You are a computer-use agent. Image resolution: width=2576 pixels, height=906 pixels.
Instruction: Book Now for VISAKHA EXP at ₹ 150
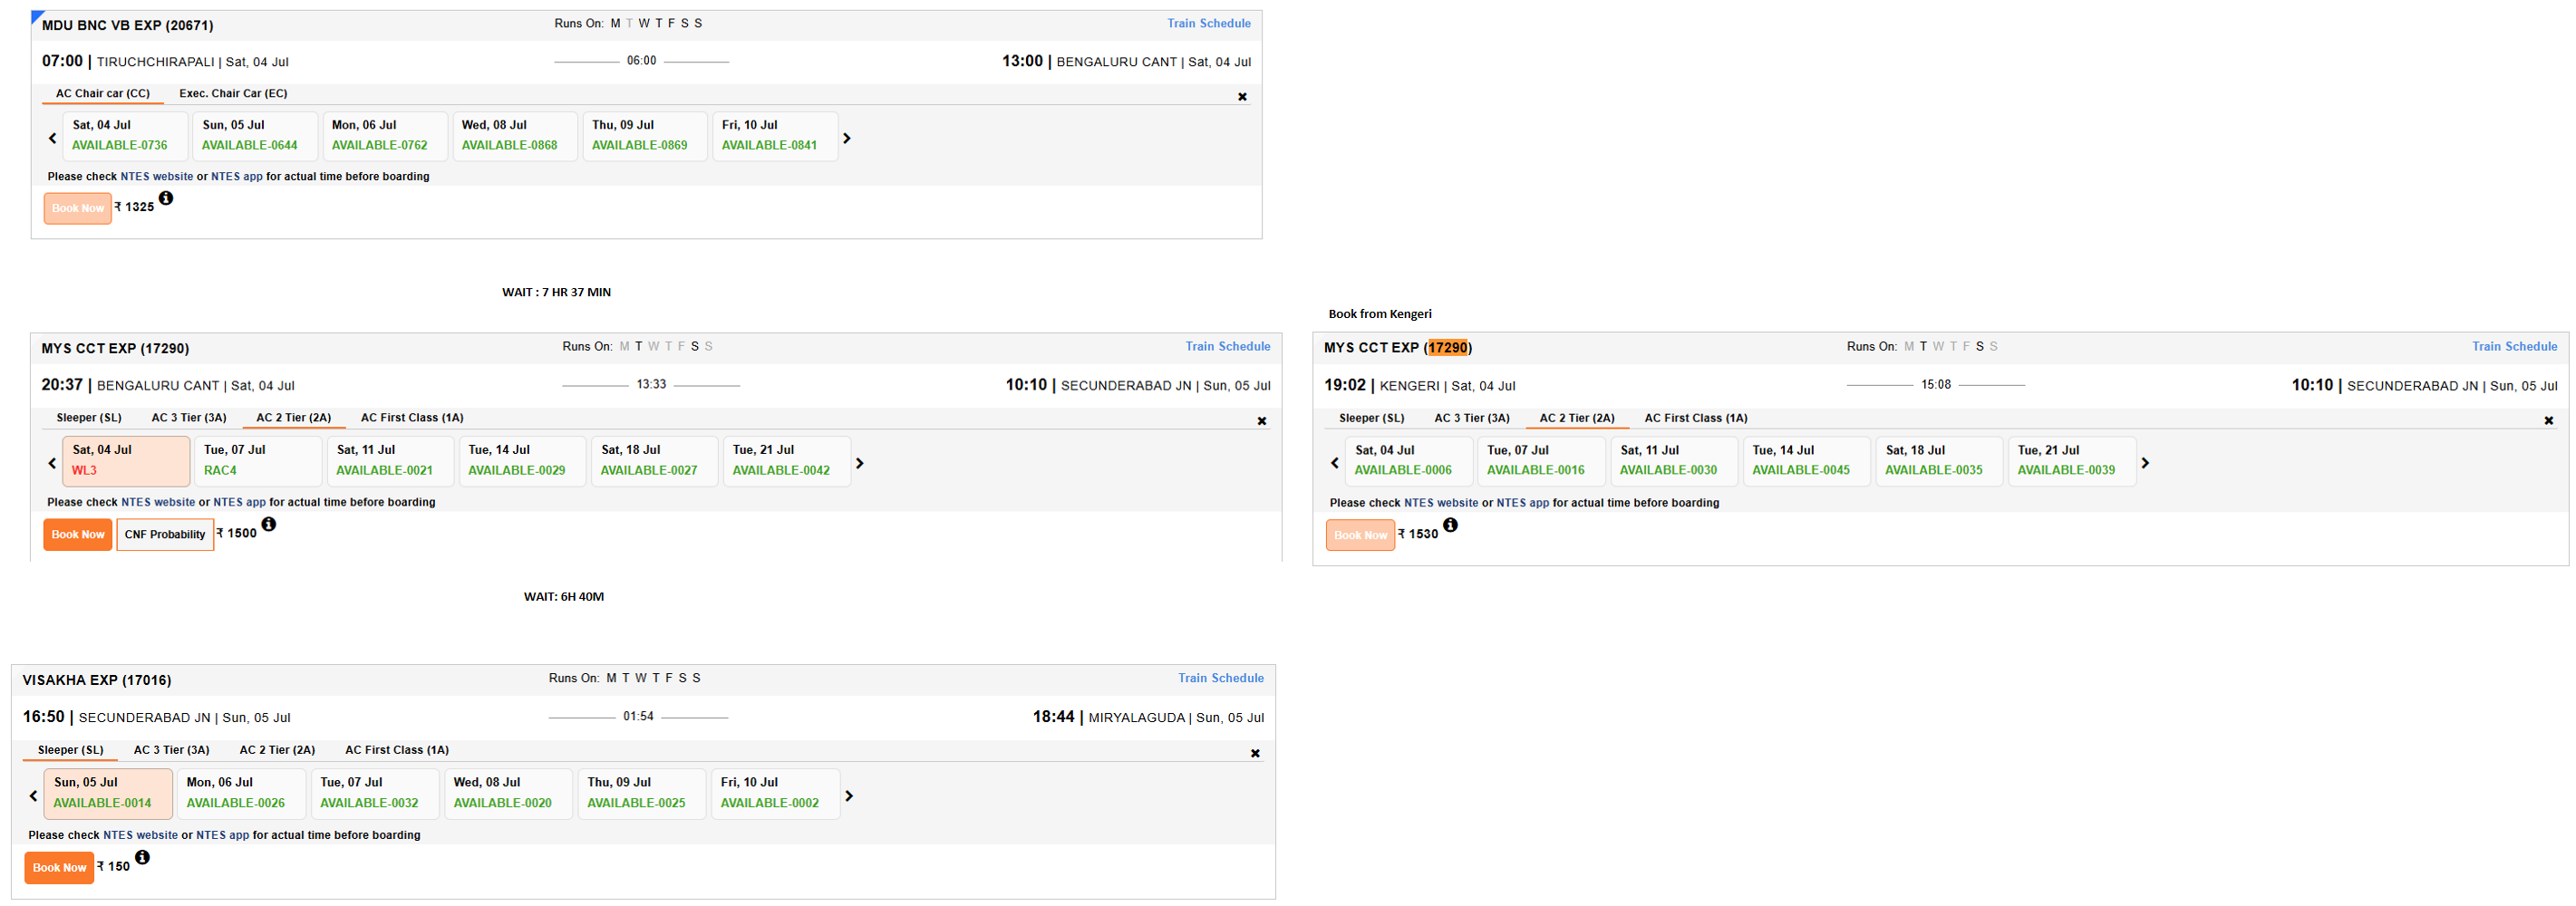[x=59, y=868]
